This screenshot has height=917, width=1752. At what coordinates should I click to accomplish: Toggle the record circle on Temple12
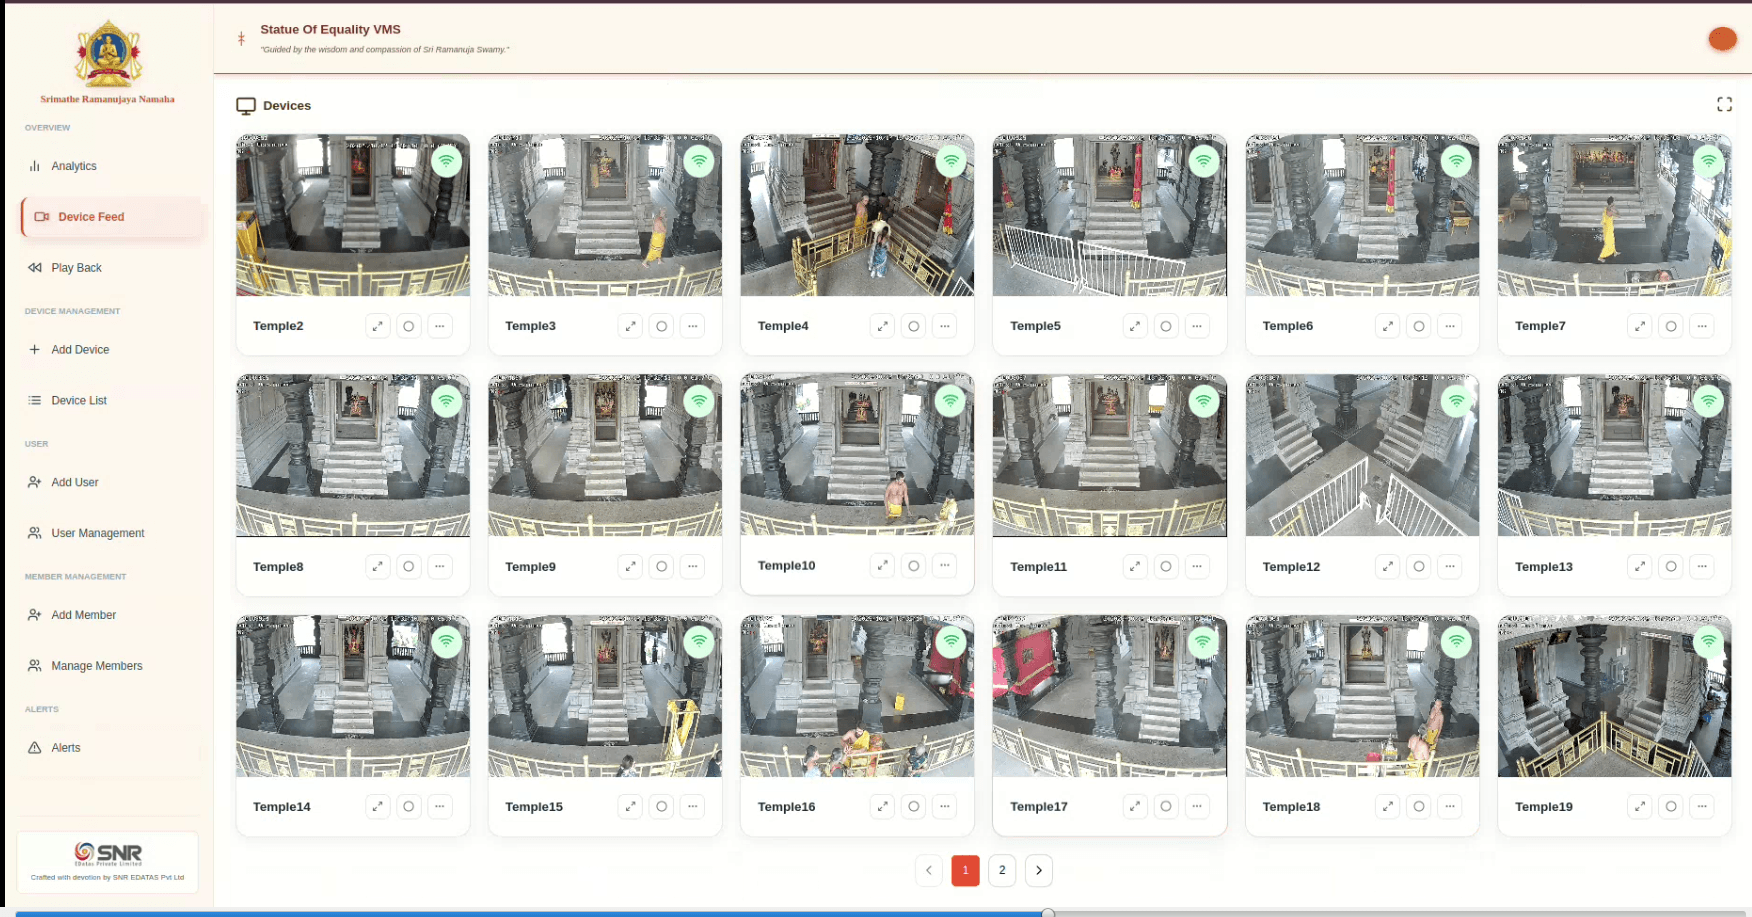[1418, 567]
